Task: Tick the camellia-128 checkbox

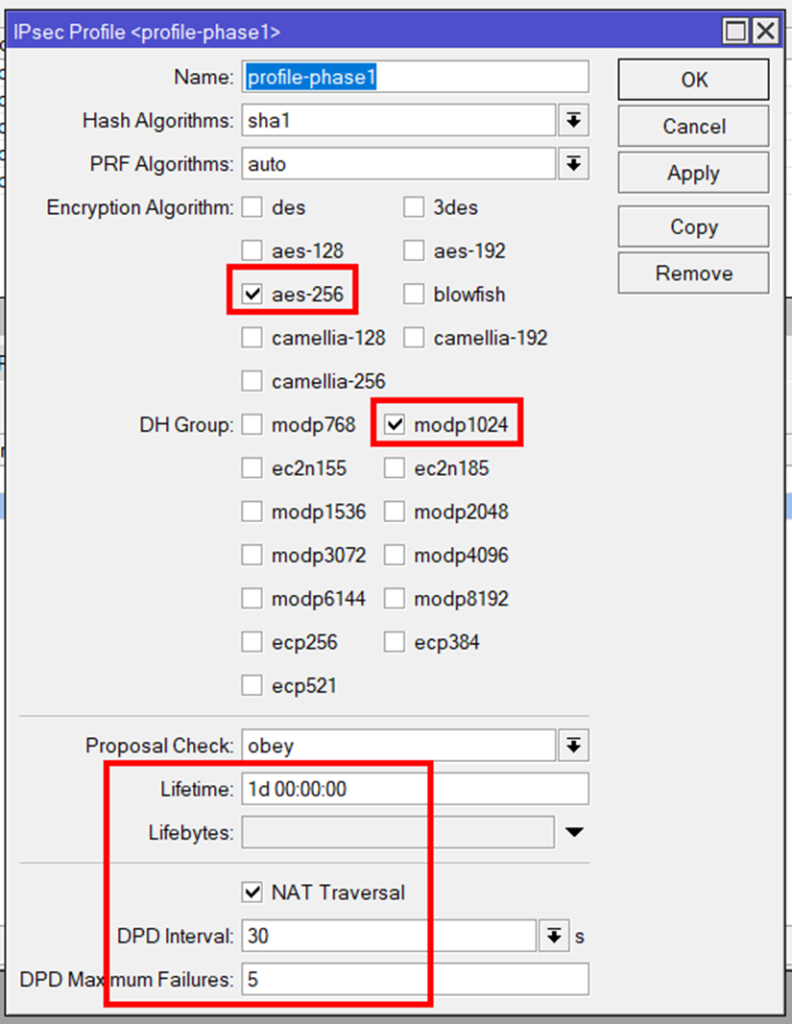Action: (x=252, y=338)
